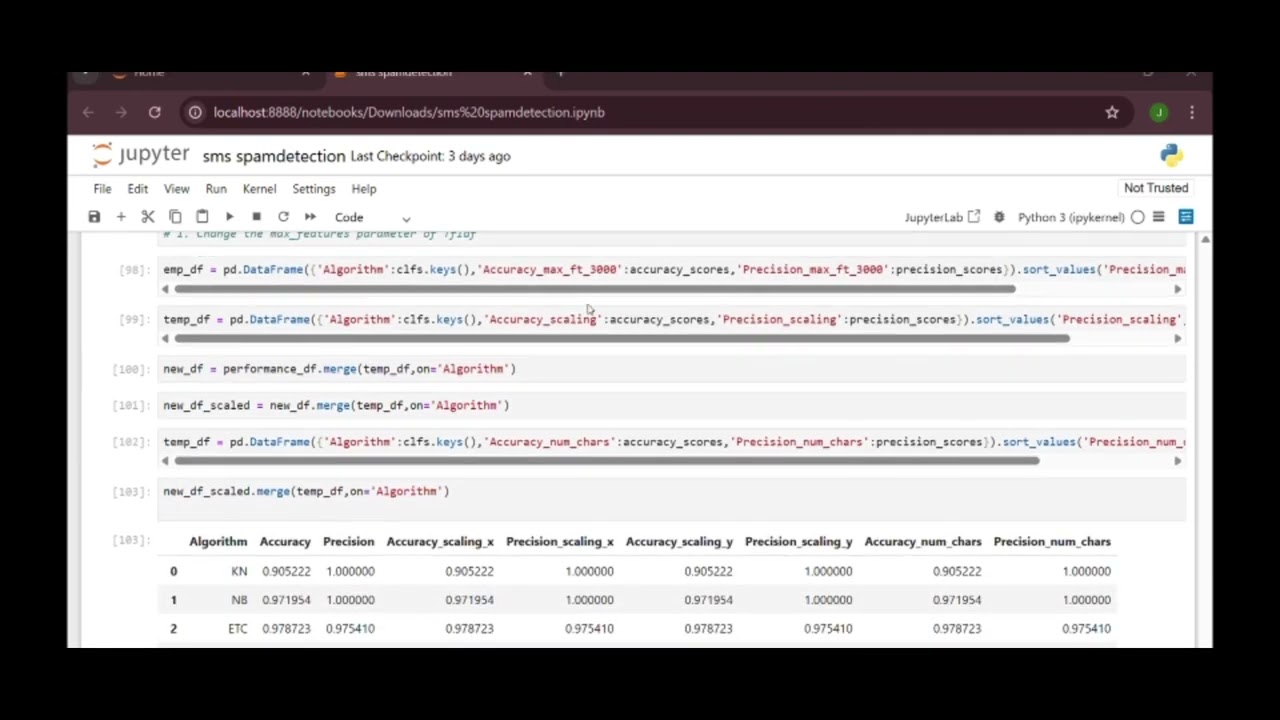
Task: Insert a new cell with plus icon
Action: tap(121, 217)
